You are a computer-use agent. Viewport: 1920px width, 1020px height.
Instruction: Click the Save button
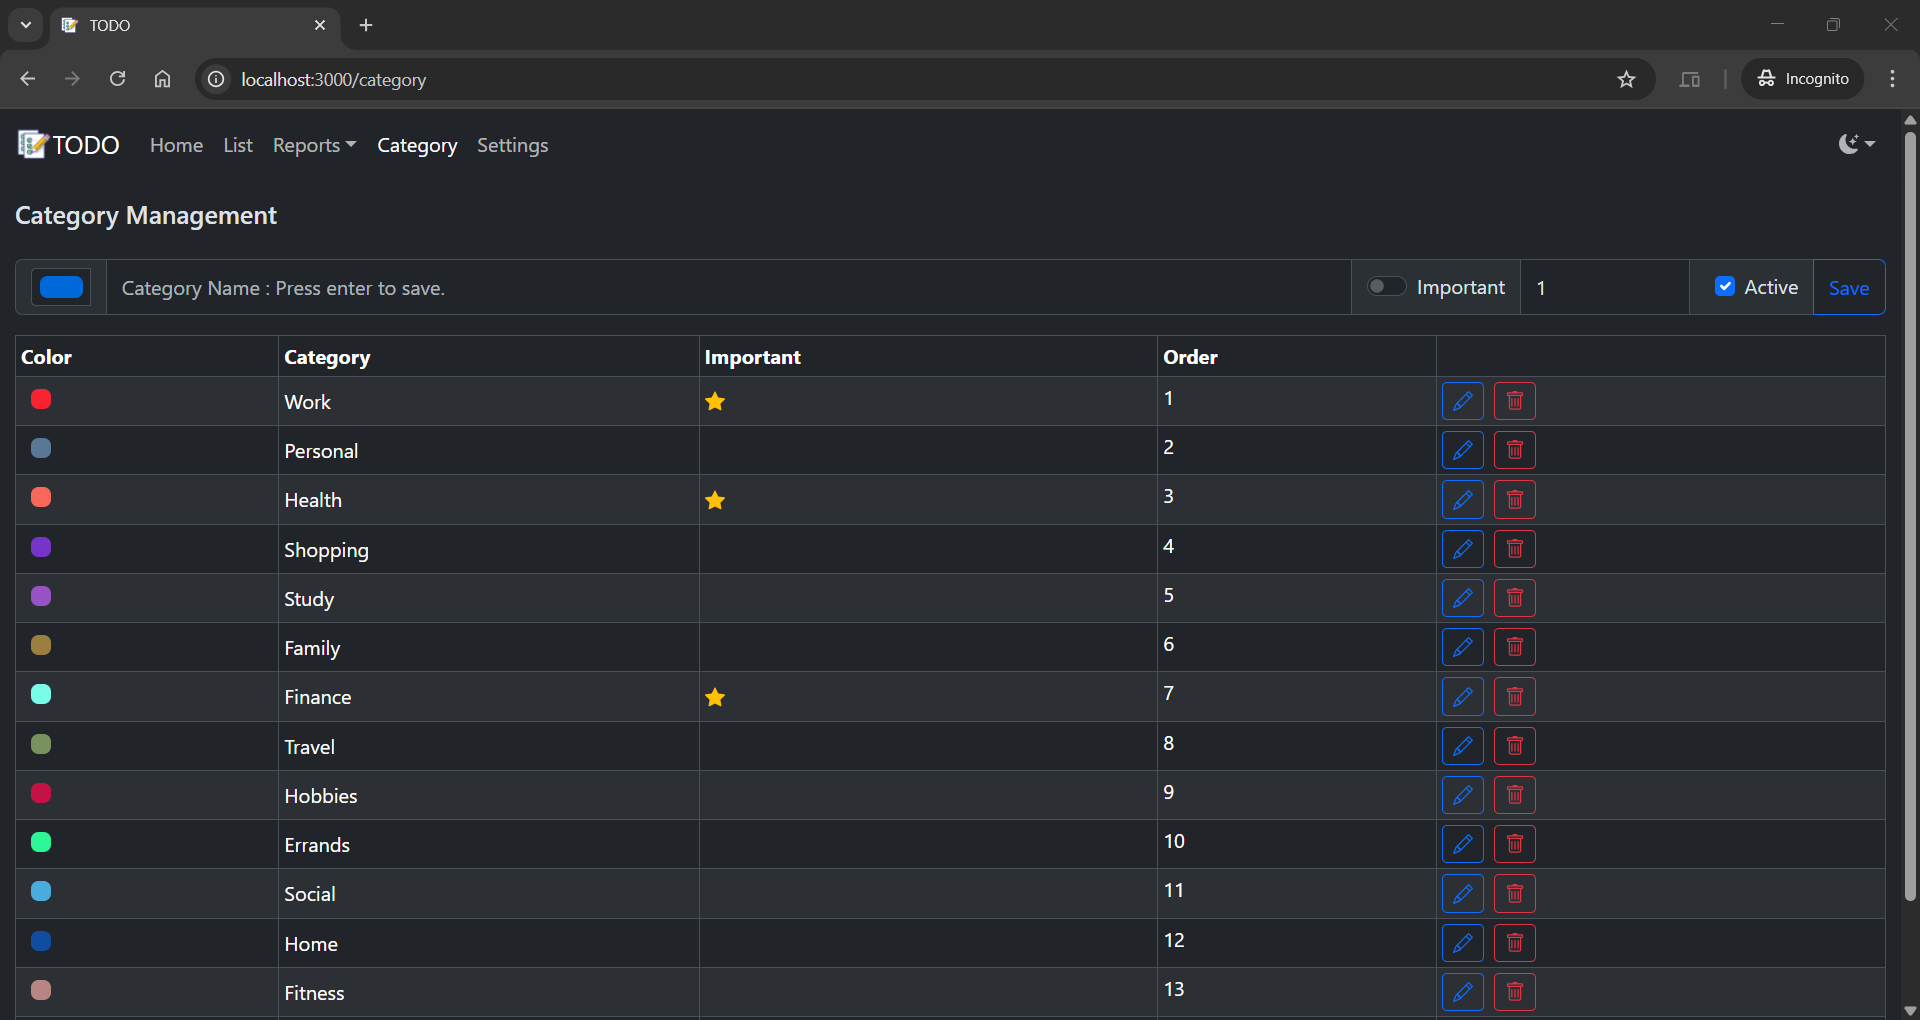1848,288
